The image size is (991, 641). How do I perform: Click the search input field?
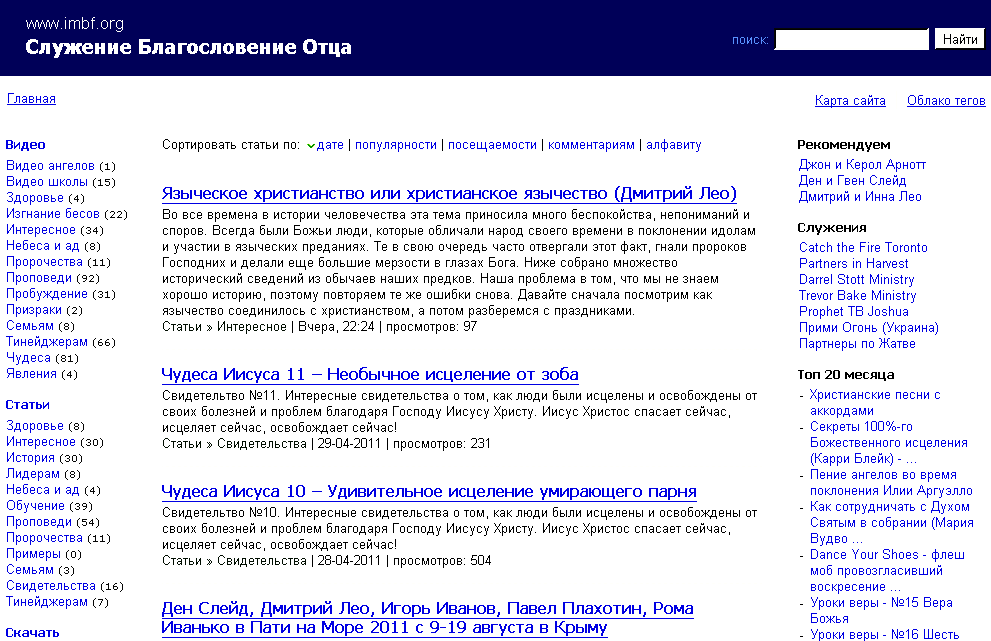pyautogui.click(x=851, y=39)
